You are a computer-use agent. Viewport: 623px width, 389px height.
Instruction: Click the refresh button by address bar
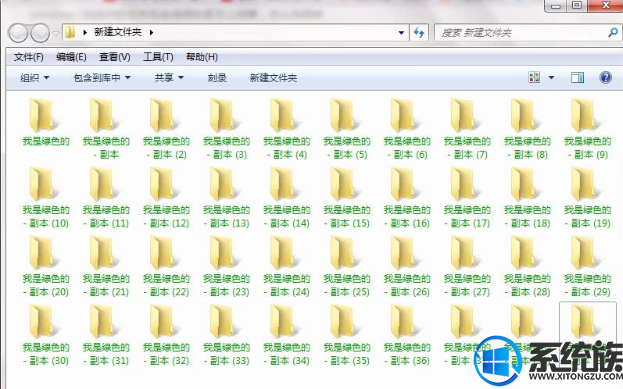[419, 33]
